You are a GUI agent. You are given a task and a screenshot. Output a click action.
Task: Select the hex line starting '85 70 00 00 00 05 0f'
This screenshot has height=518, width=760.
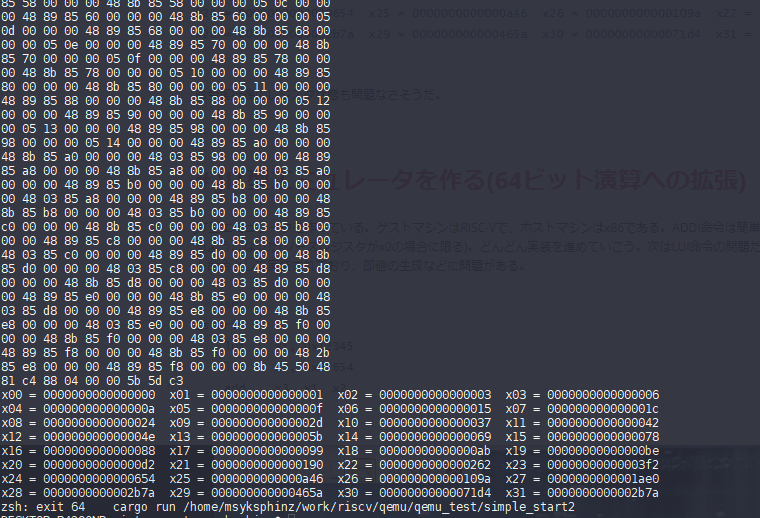click(x=166, y=59)
